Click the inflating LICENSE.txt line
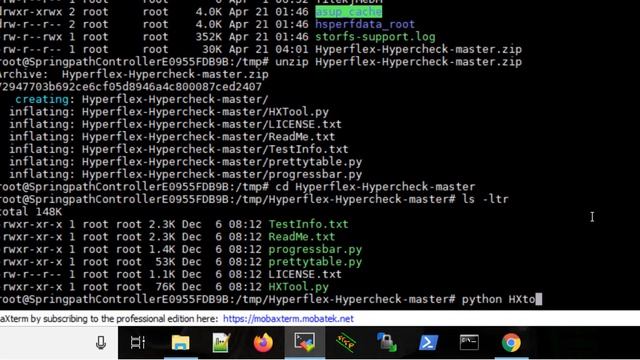This screenshot has width=640, height=360. (x=175, y=124)
